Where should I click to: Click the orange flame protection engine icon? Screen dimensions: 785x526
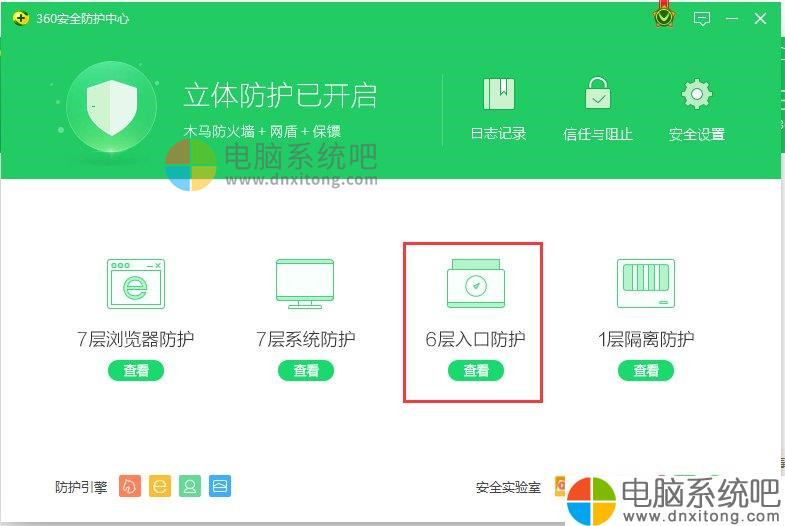(130, 486)
